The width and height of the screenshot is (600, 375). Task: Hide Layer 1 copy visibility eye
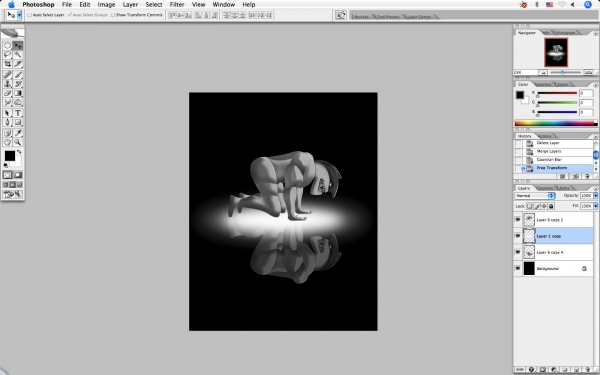click(517, 236)
